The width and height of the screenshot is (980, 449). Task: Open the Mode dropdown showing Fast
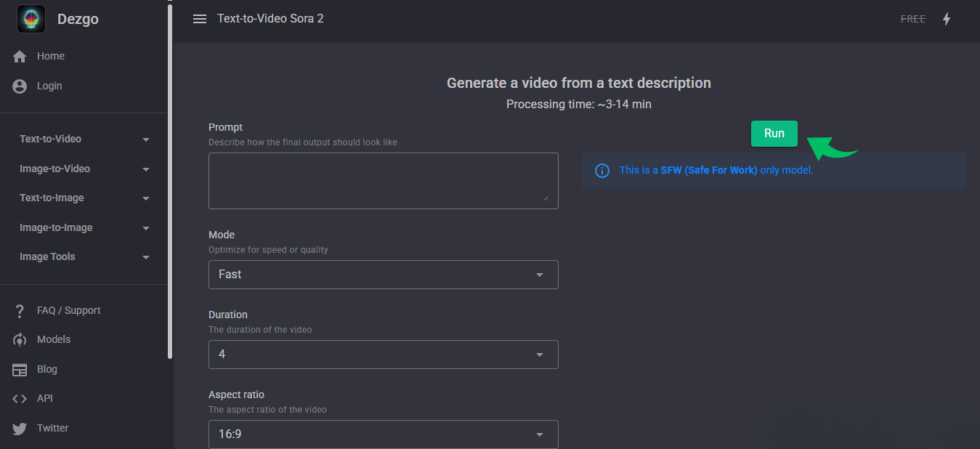pyautogui.click(x=383, y=275)
